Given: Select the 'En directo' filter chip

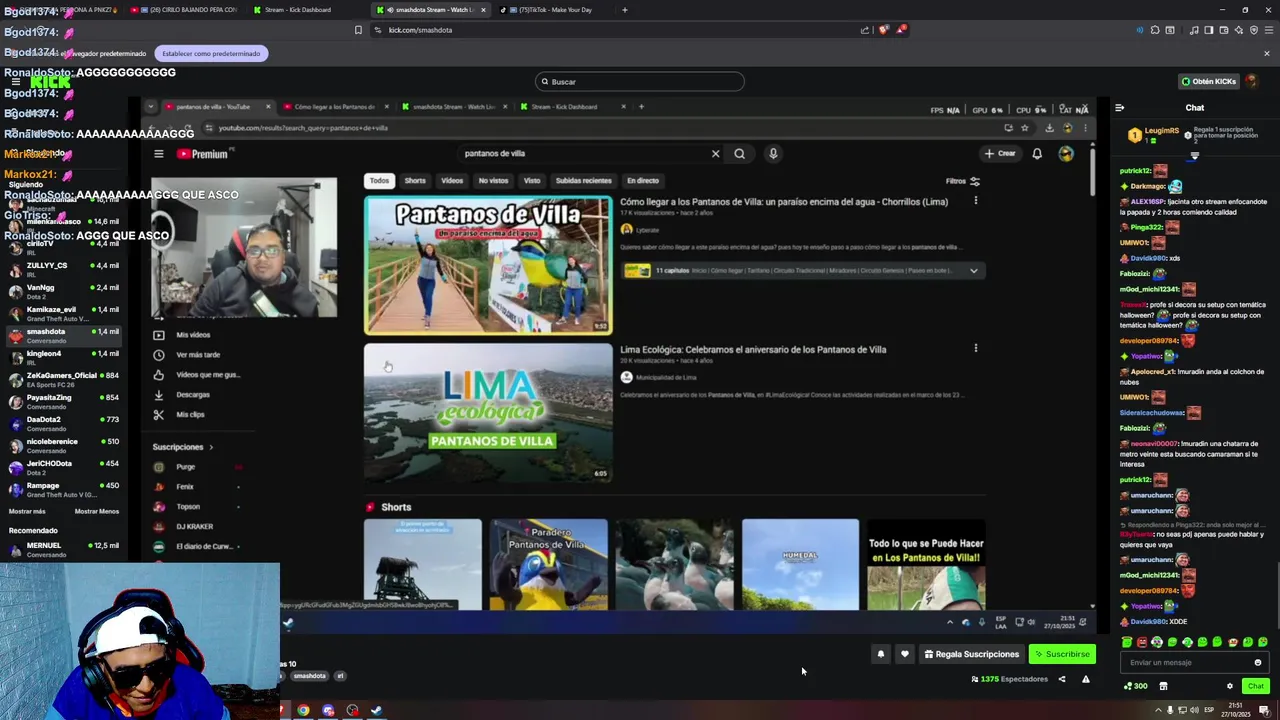Looking at the screenshot, I should click(x=643, y=181).
